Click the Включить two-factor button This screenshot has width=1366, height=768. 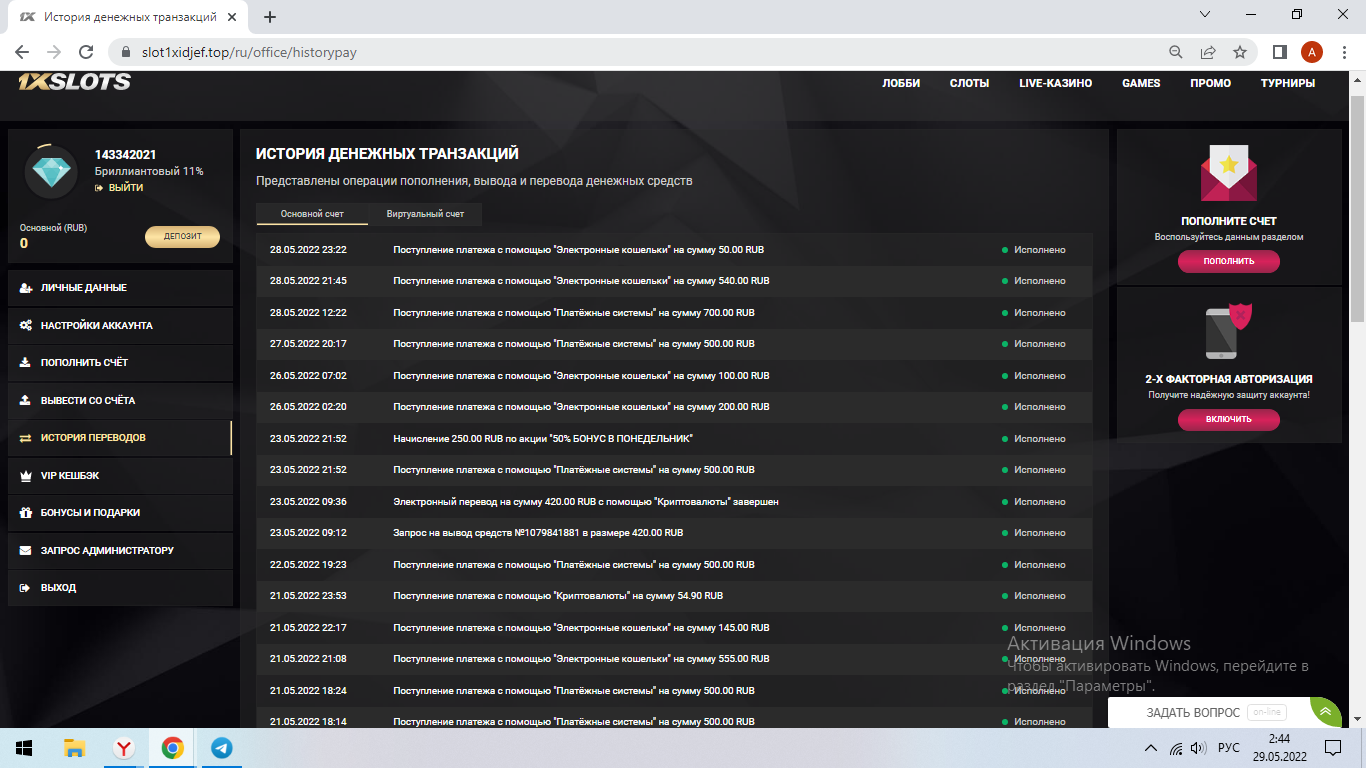point(1229,419)
